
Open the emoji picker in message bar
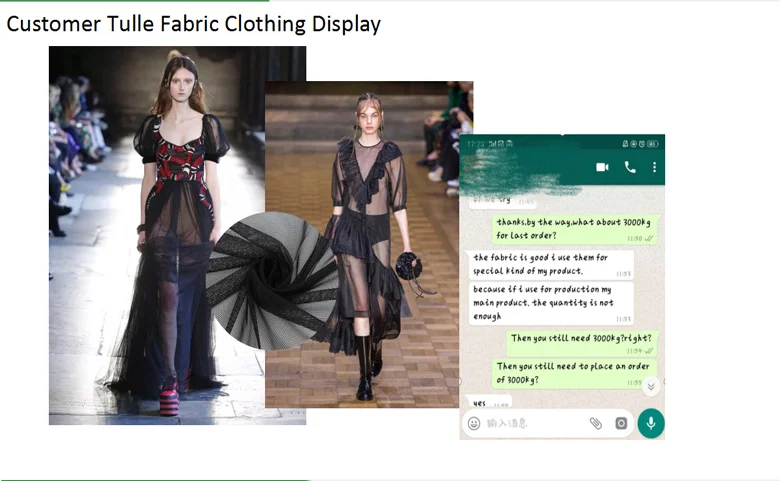474,423
